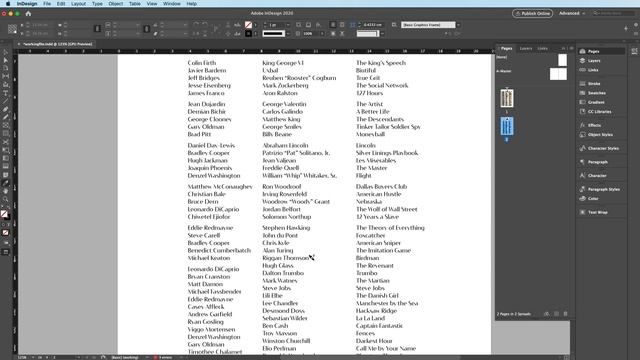Open the Type menu
This screenshot has width=640, height=360.
point(97,4)
